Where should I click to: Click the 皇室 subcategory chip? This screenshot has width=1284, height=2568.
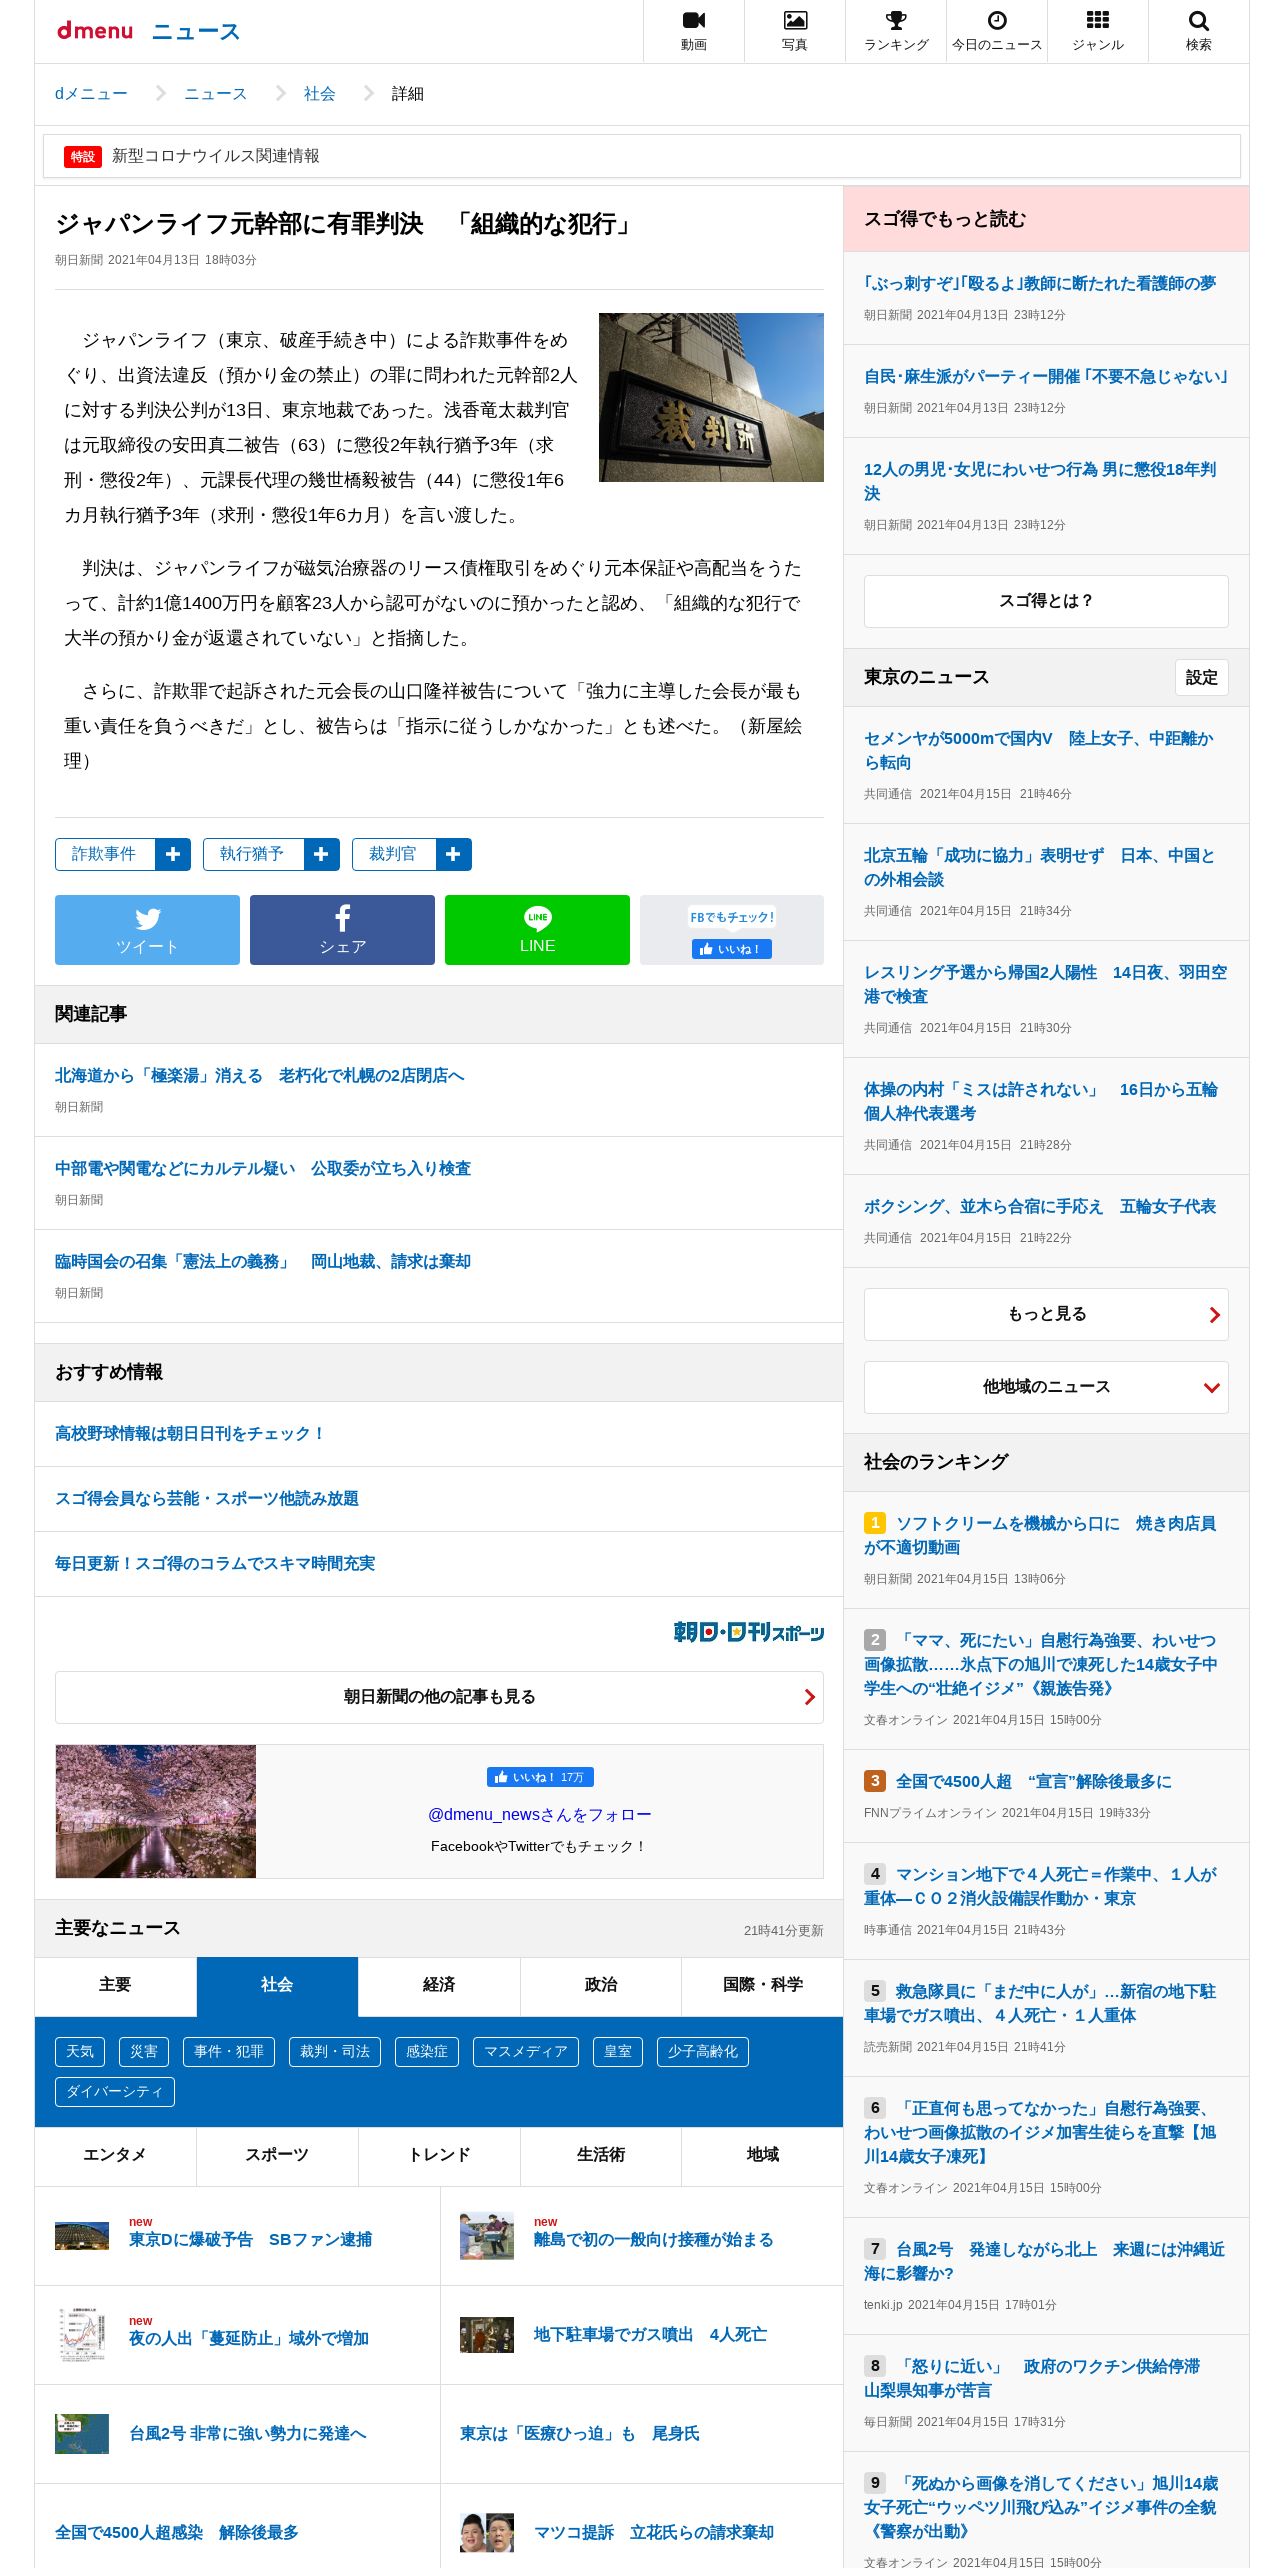(x=618, y=2052)
